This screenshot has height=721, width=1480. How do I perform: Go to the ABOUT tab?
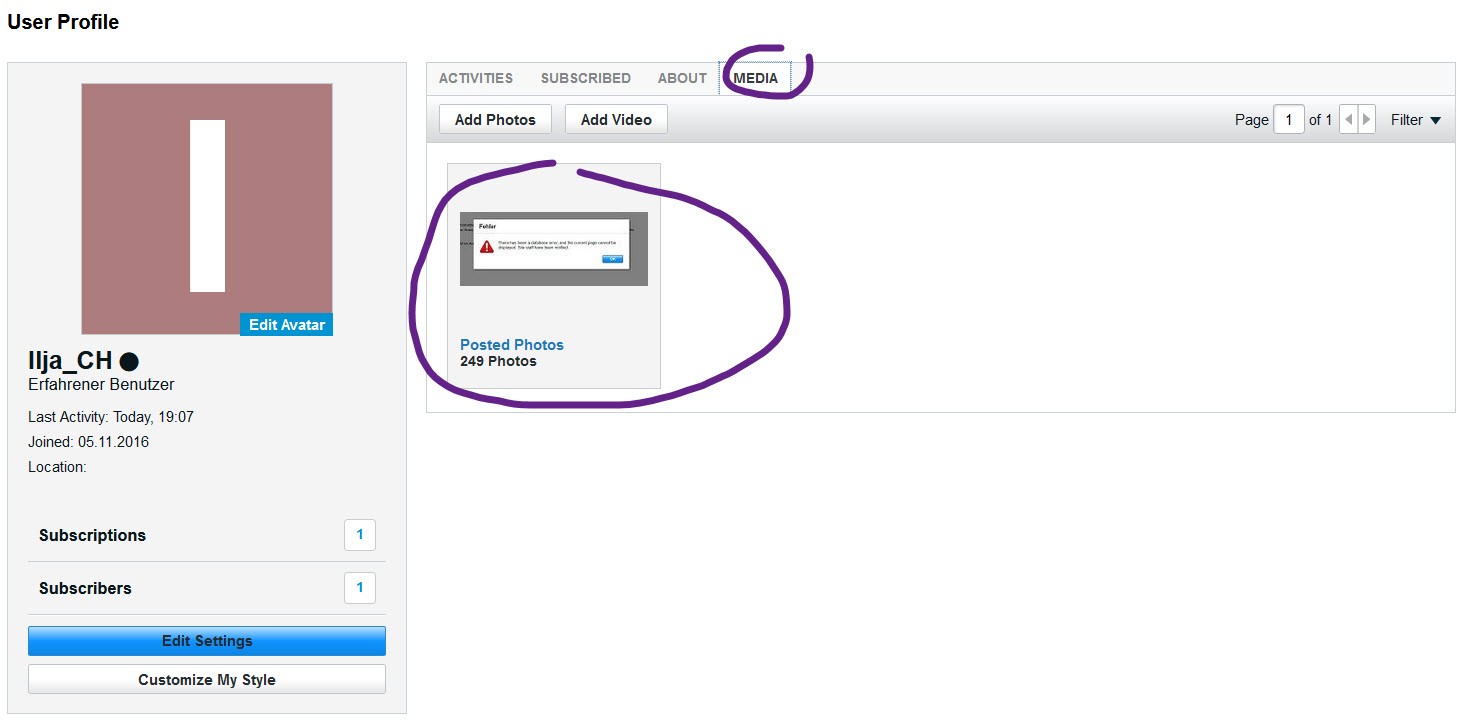(x=682, y=78)
